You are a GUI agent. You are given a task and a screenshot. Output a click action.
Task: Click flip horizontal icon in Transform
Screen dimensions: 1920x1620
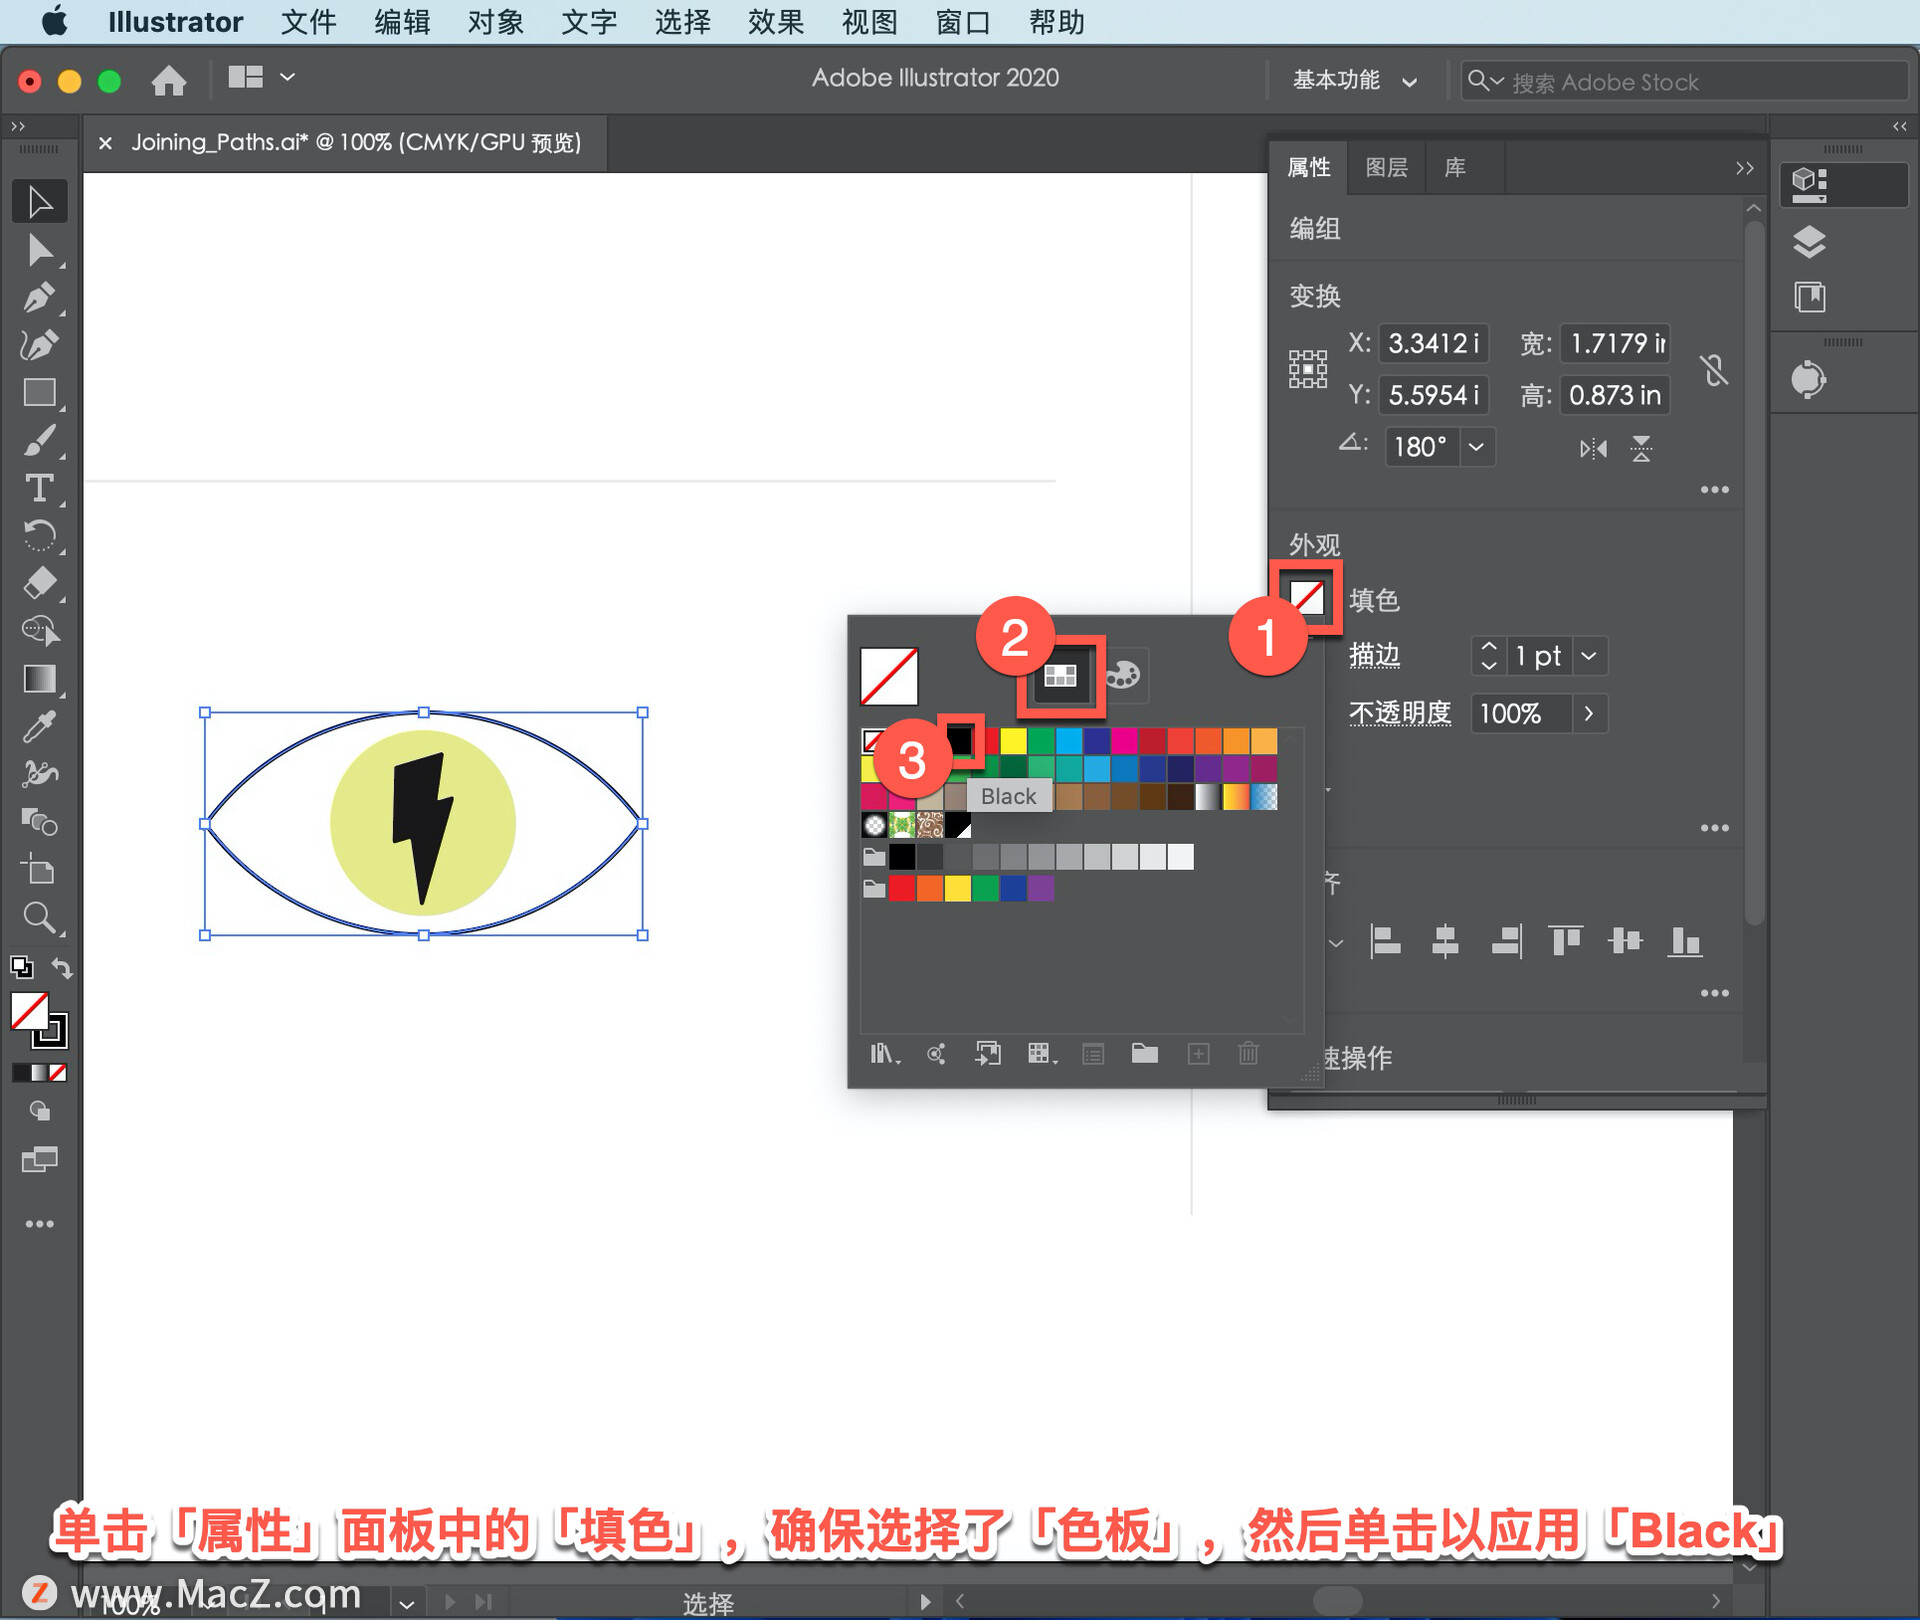1593,449
